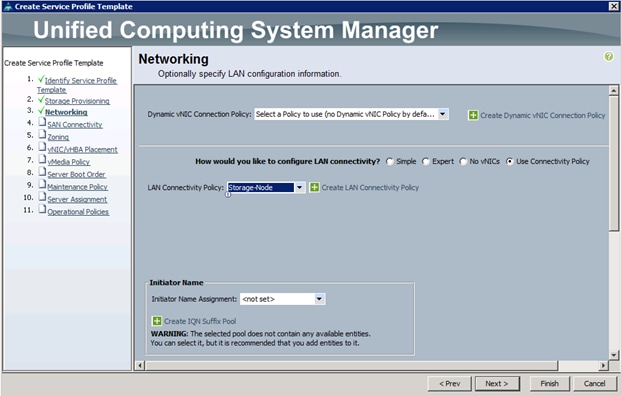This screenshot has width=622, height=396.
Task: Jump to the Zoning step
Action: (x=58, y=137)
